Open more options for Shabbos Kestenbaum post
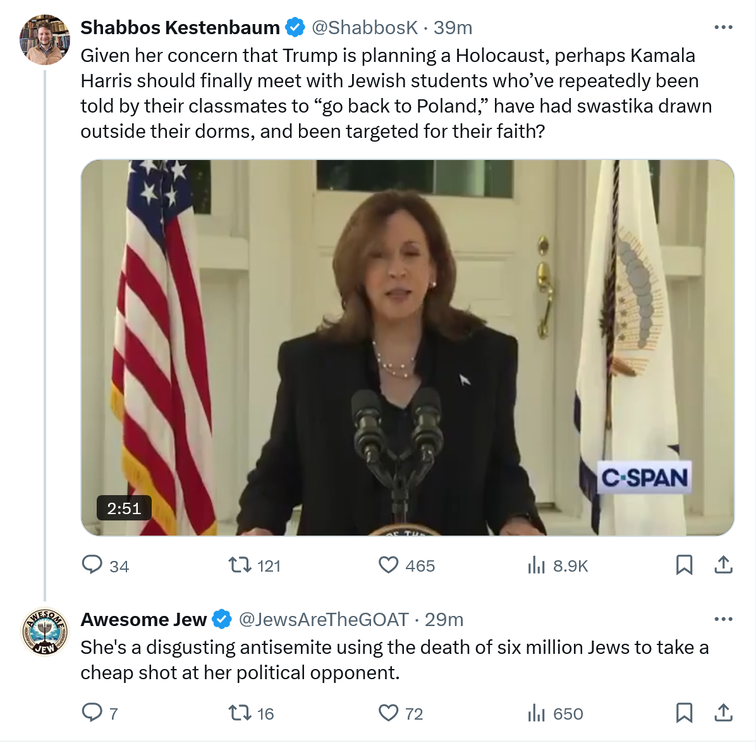The image size is (756, 750). pyautogui.click(x=722, y=27)
